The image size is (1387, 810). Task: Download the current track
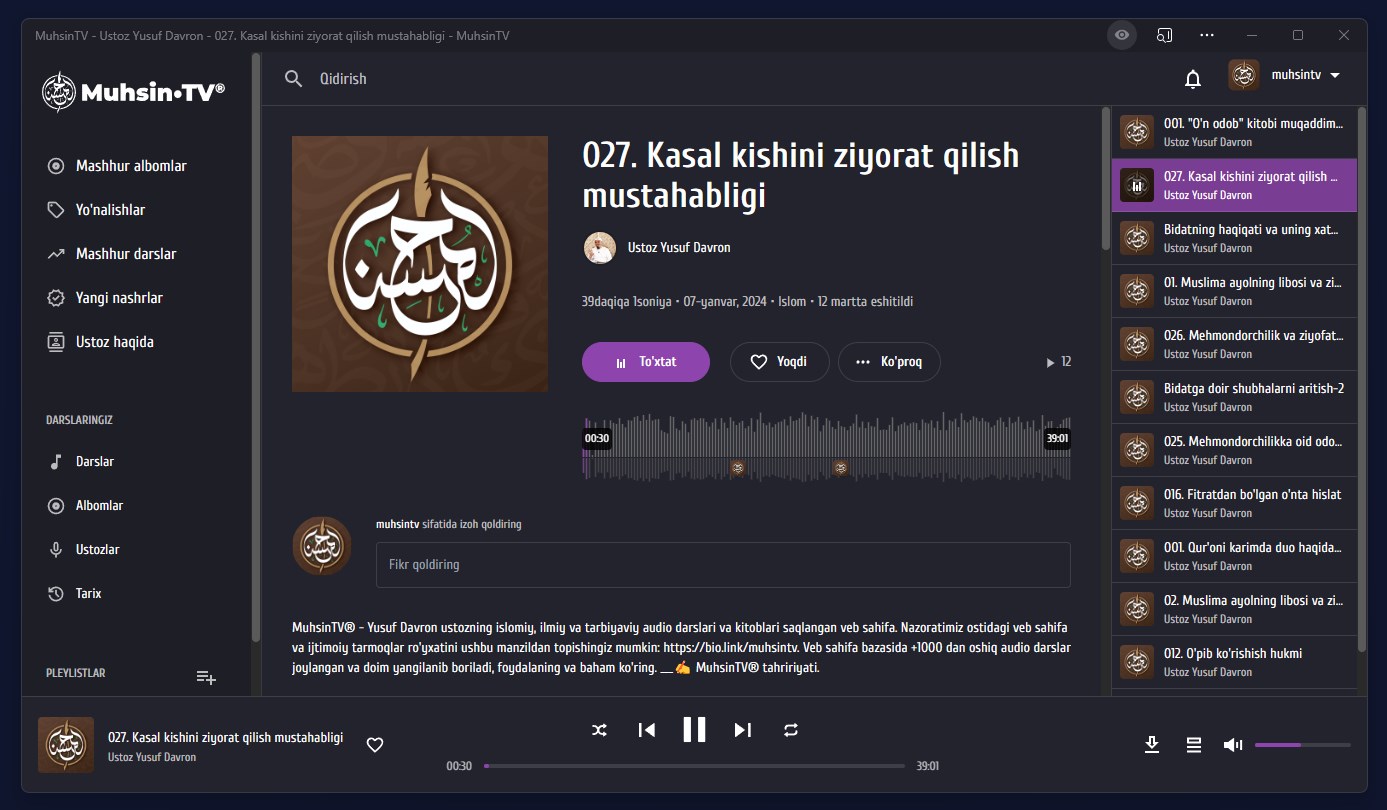point(1152,744)
